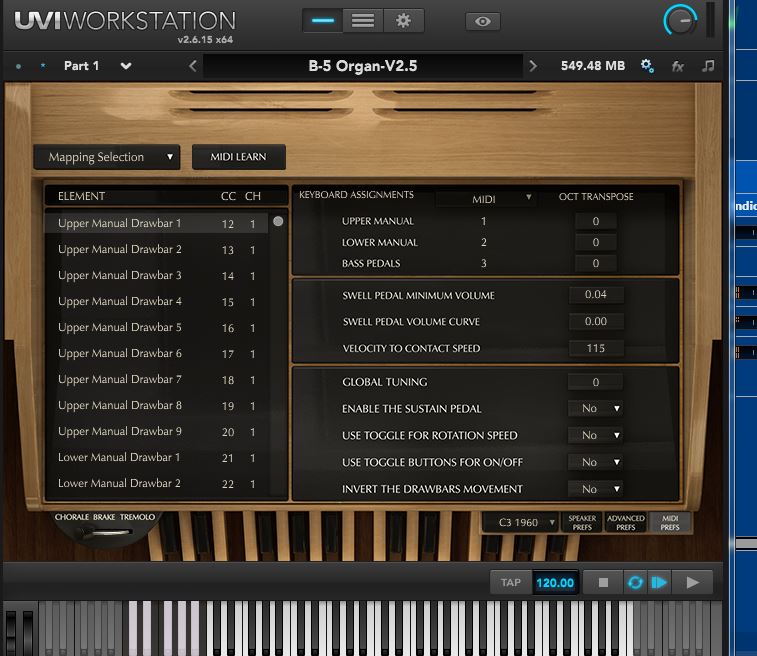757x656 pixels.
Task: Click Lower Manual octave transpose value
Action: [x=596, y=242]
